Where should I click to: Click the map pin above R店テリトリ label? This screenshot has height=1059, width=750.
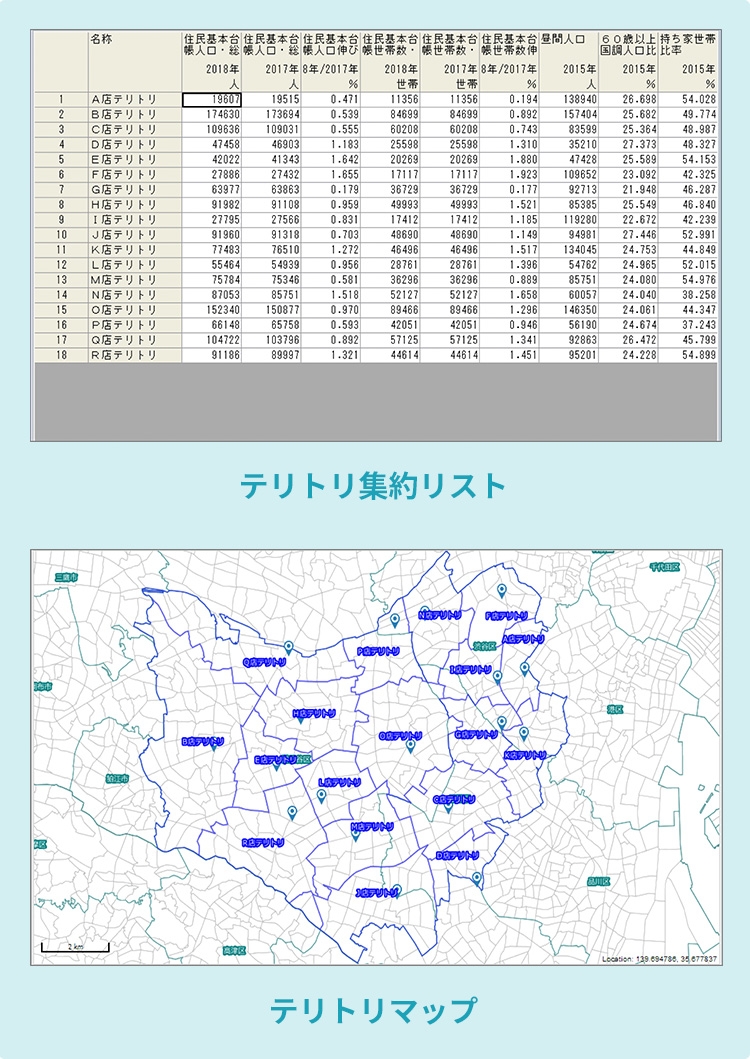coord(292,812)
